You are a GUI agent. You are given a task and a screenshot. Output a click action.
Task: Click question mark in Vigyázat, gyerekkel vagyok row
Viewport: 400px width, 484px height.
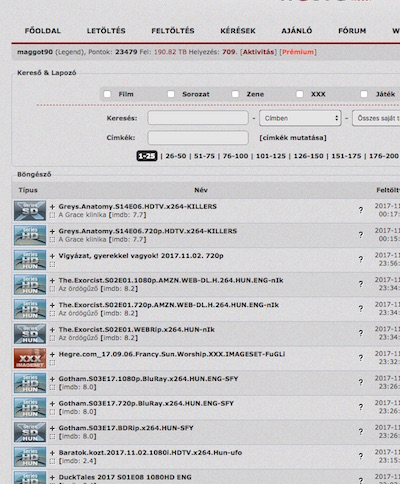click(x=361, y=259)
